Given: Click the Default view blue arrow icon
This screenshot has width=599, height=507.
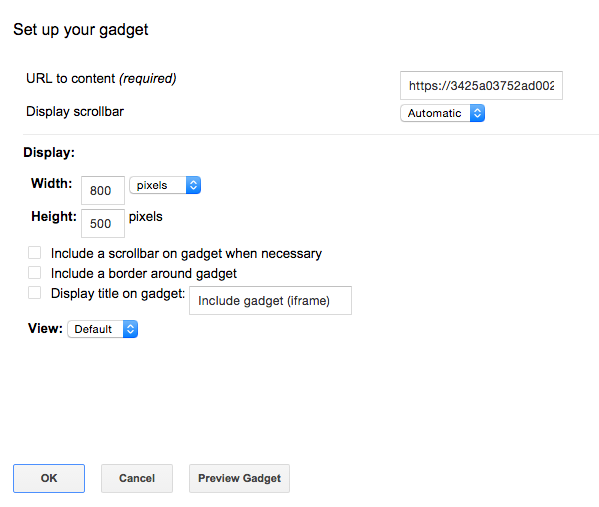Looking at the screenshot, I should [x=130, y=329].
